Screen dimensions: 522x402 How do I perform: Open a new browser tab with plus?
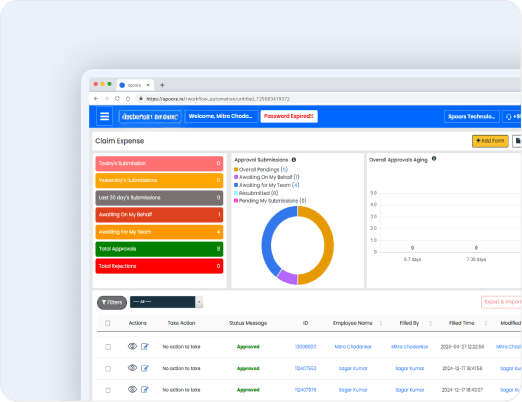[162, 85]
